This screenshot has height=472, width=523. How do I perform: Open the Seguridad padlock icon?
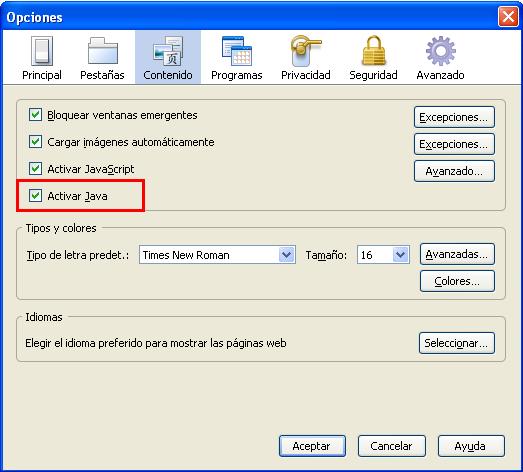click(374, 51)
